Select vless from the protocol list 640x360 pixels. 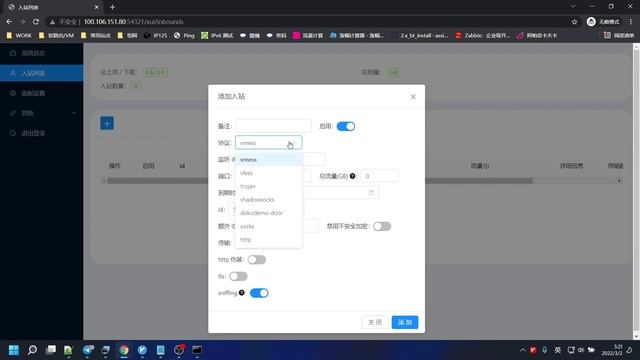coord(269,173)
